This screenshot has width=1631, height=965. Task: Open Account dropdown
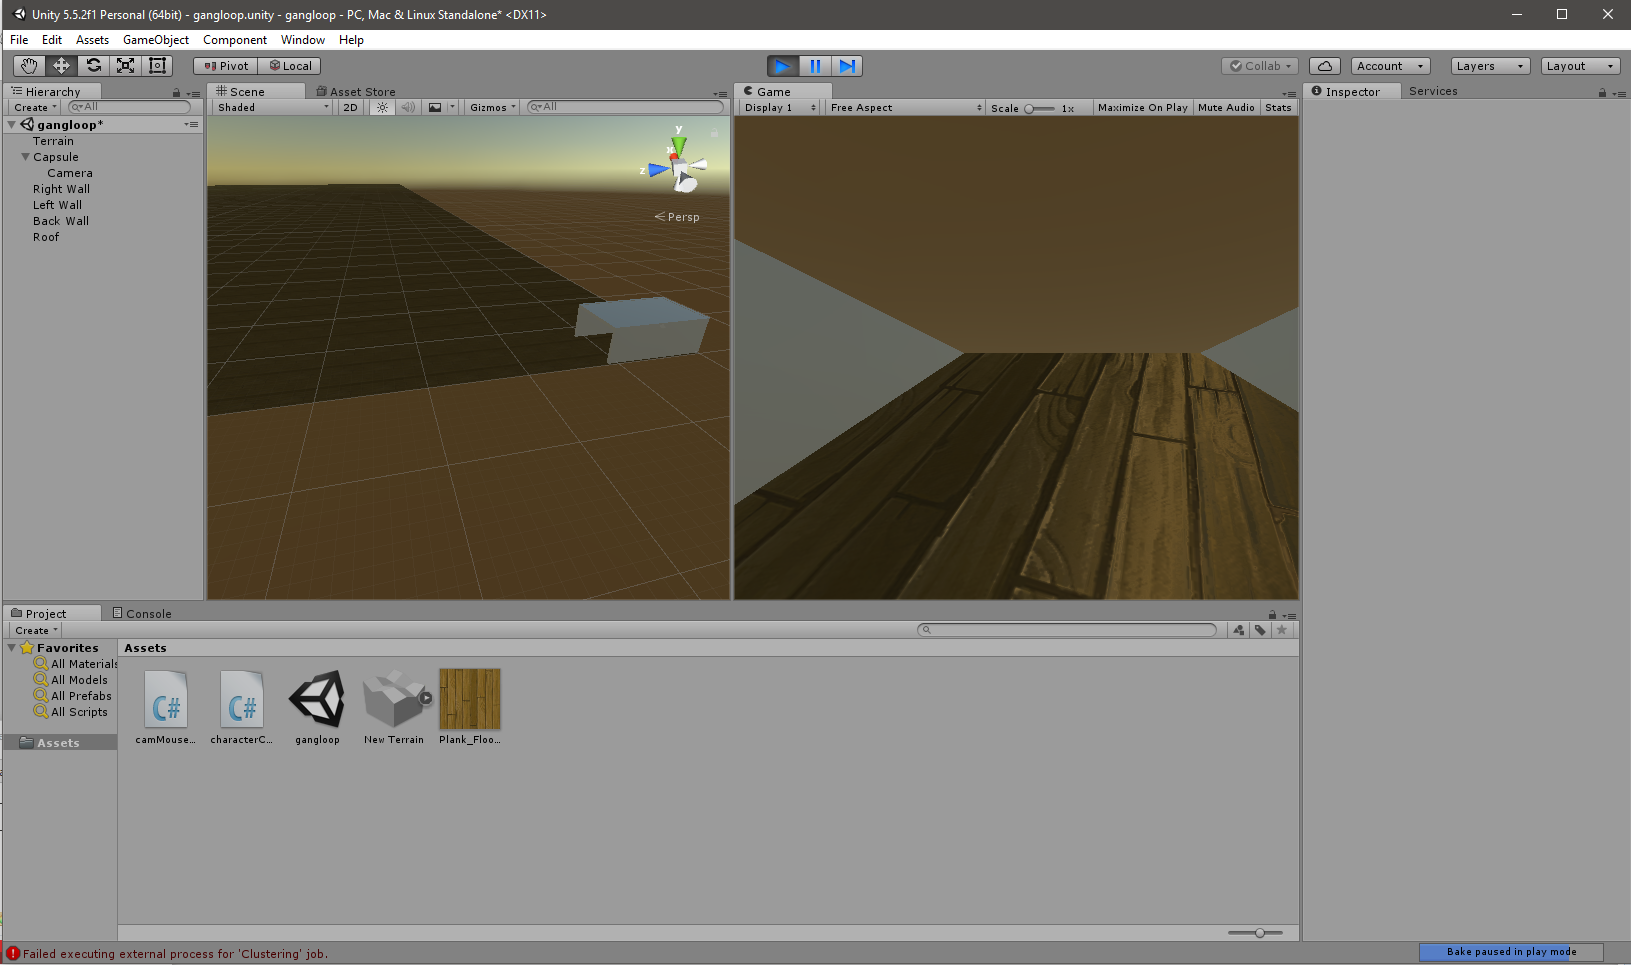pyautogui.click(x=1390, y=66)
